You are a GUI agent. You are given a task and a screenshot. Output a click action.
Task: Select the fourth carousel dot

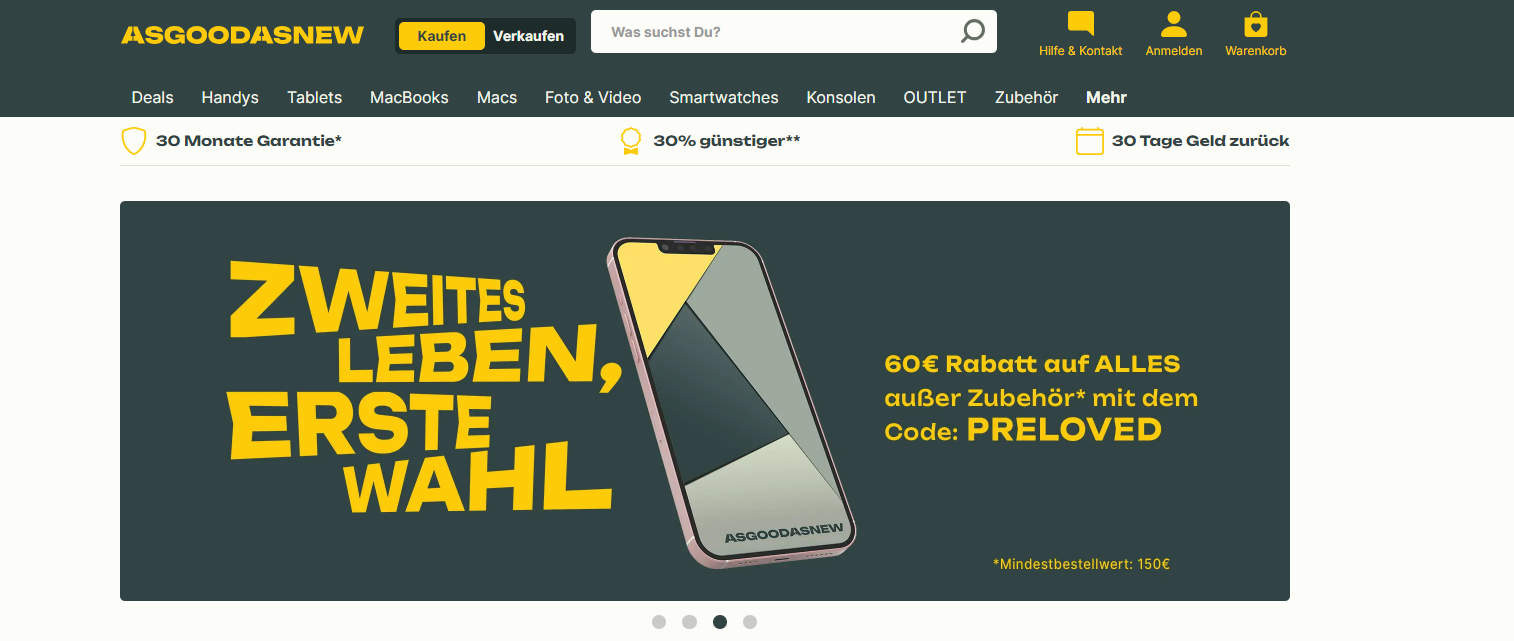click(x=750, y=622)
